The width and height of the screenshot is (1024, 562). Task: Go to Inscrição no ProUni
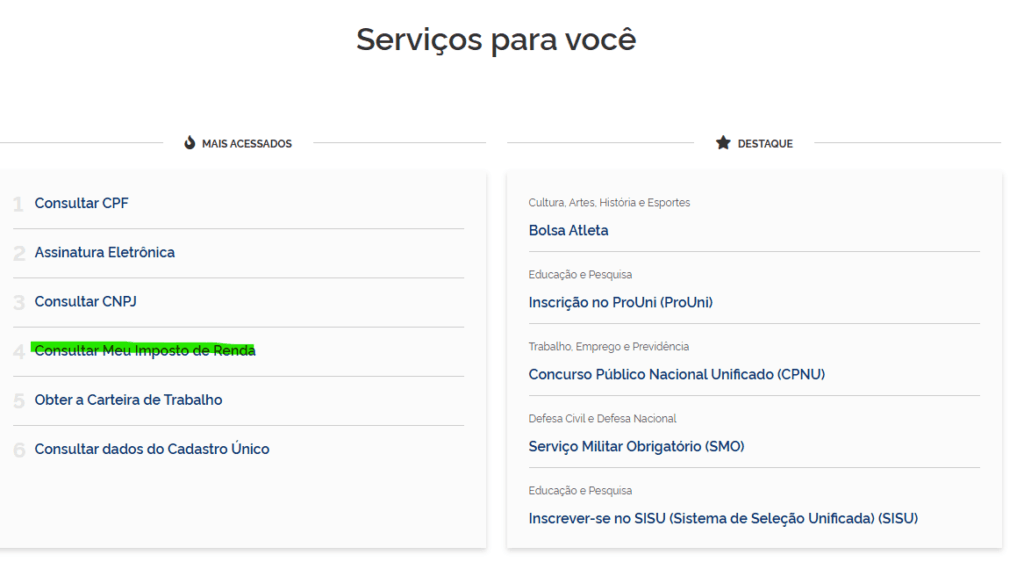coord(621,302)
